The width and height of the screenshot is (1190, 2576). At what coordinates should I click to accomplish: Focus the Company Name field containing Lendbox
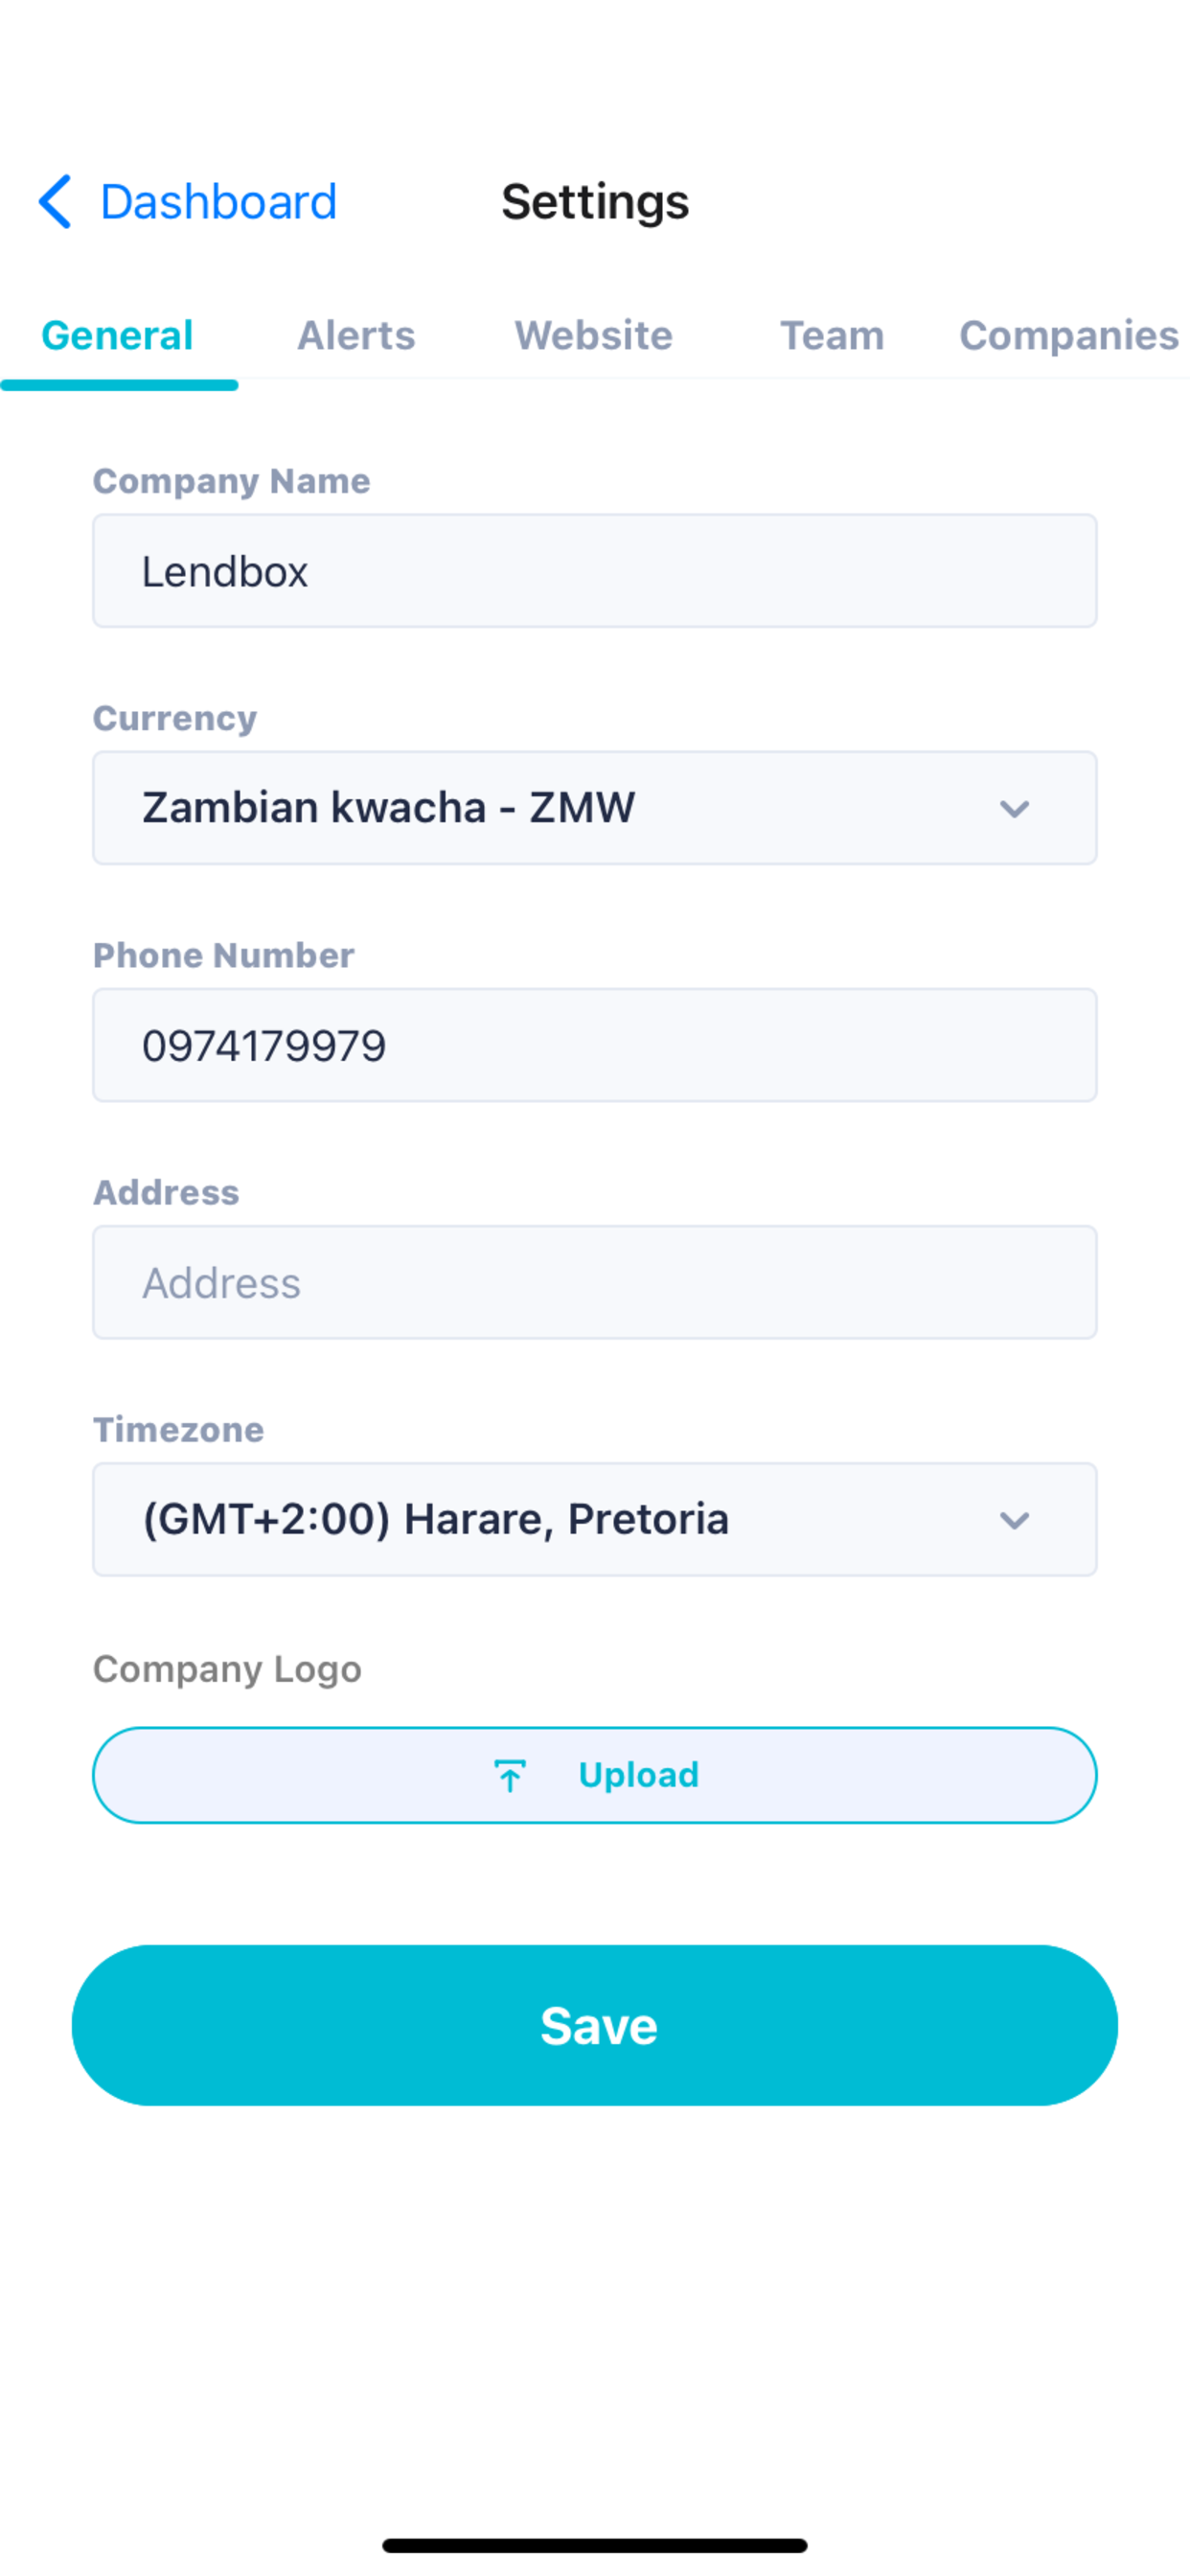[x=595, y=571]
